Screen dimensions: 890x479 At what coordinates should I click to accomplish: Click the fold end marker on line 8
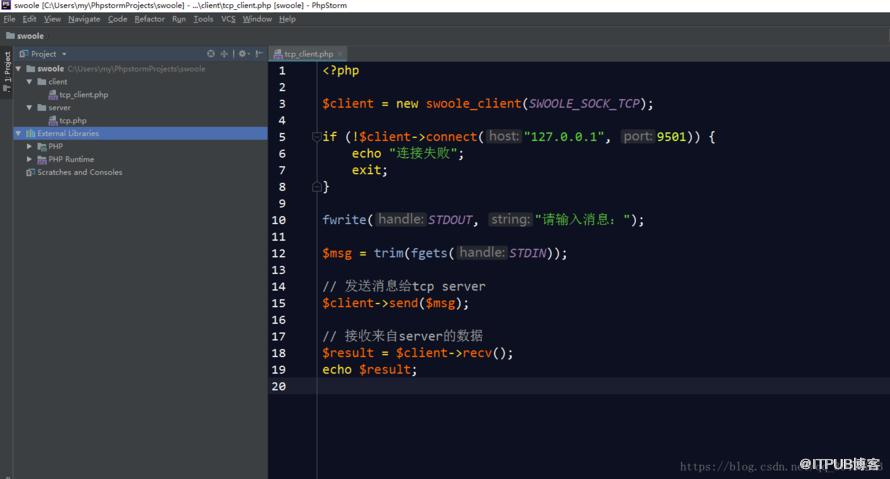point(317,187)
